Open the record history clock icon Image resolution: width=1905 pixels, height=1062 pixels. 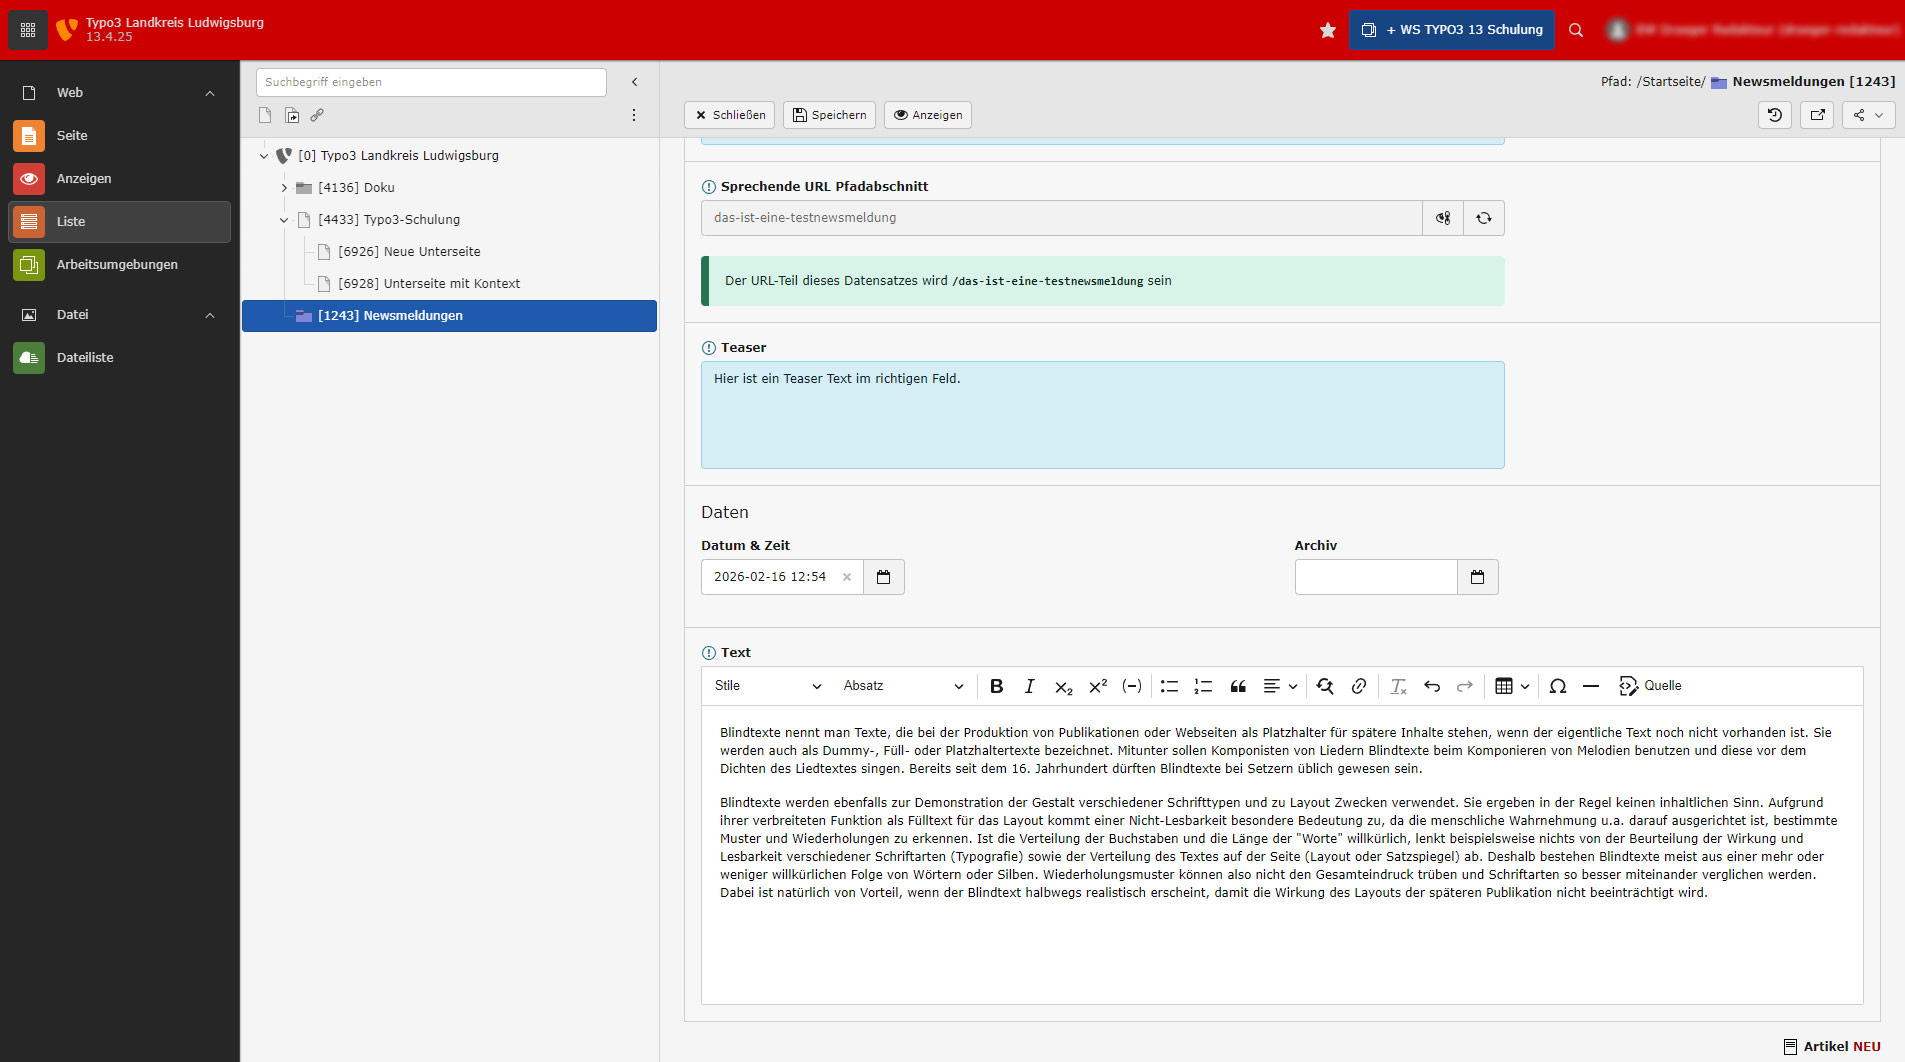[x=1774, y=115]
